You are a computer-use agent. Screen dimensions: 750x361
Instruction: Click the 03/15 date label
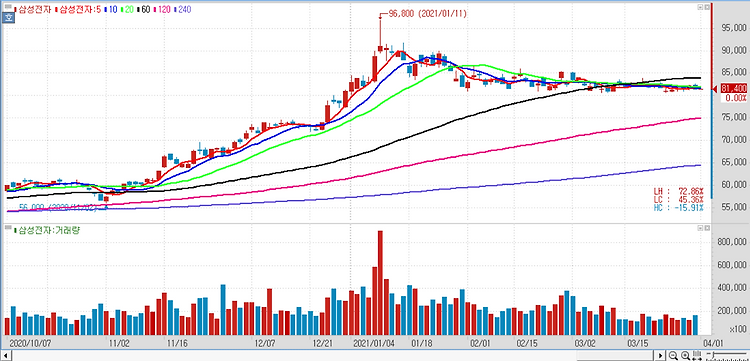638,343
